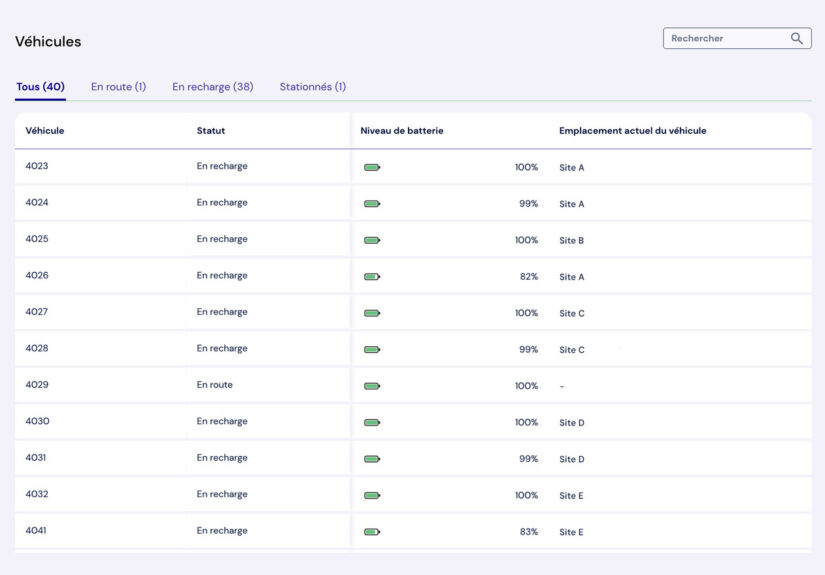Sort by Véhicule column header

(x=45, y=131)
